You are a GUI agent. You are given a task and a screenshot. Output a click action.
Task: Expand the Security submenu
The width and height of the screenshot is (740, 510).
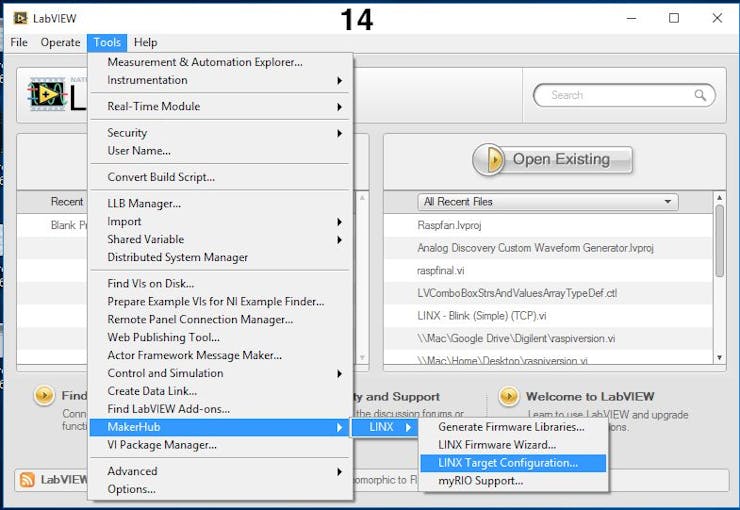(221, 133)
